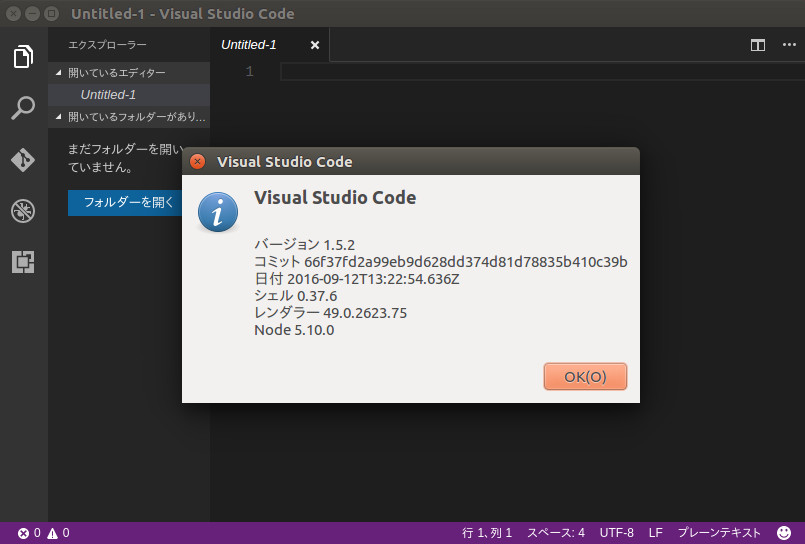Screen dimensions: 805x544
Task: Click the errors count icon in status bar
Action: pos(23,533)
